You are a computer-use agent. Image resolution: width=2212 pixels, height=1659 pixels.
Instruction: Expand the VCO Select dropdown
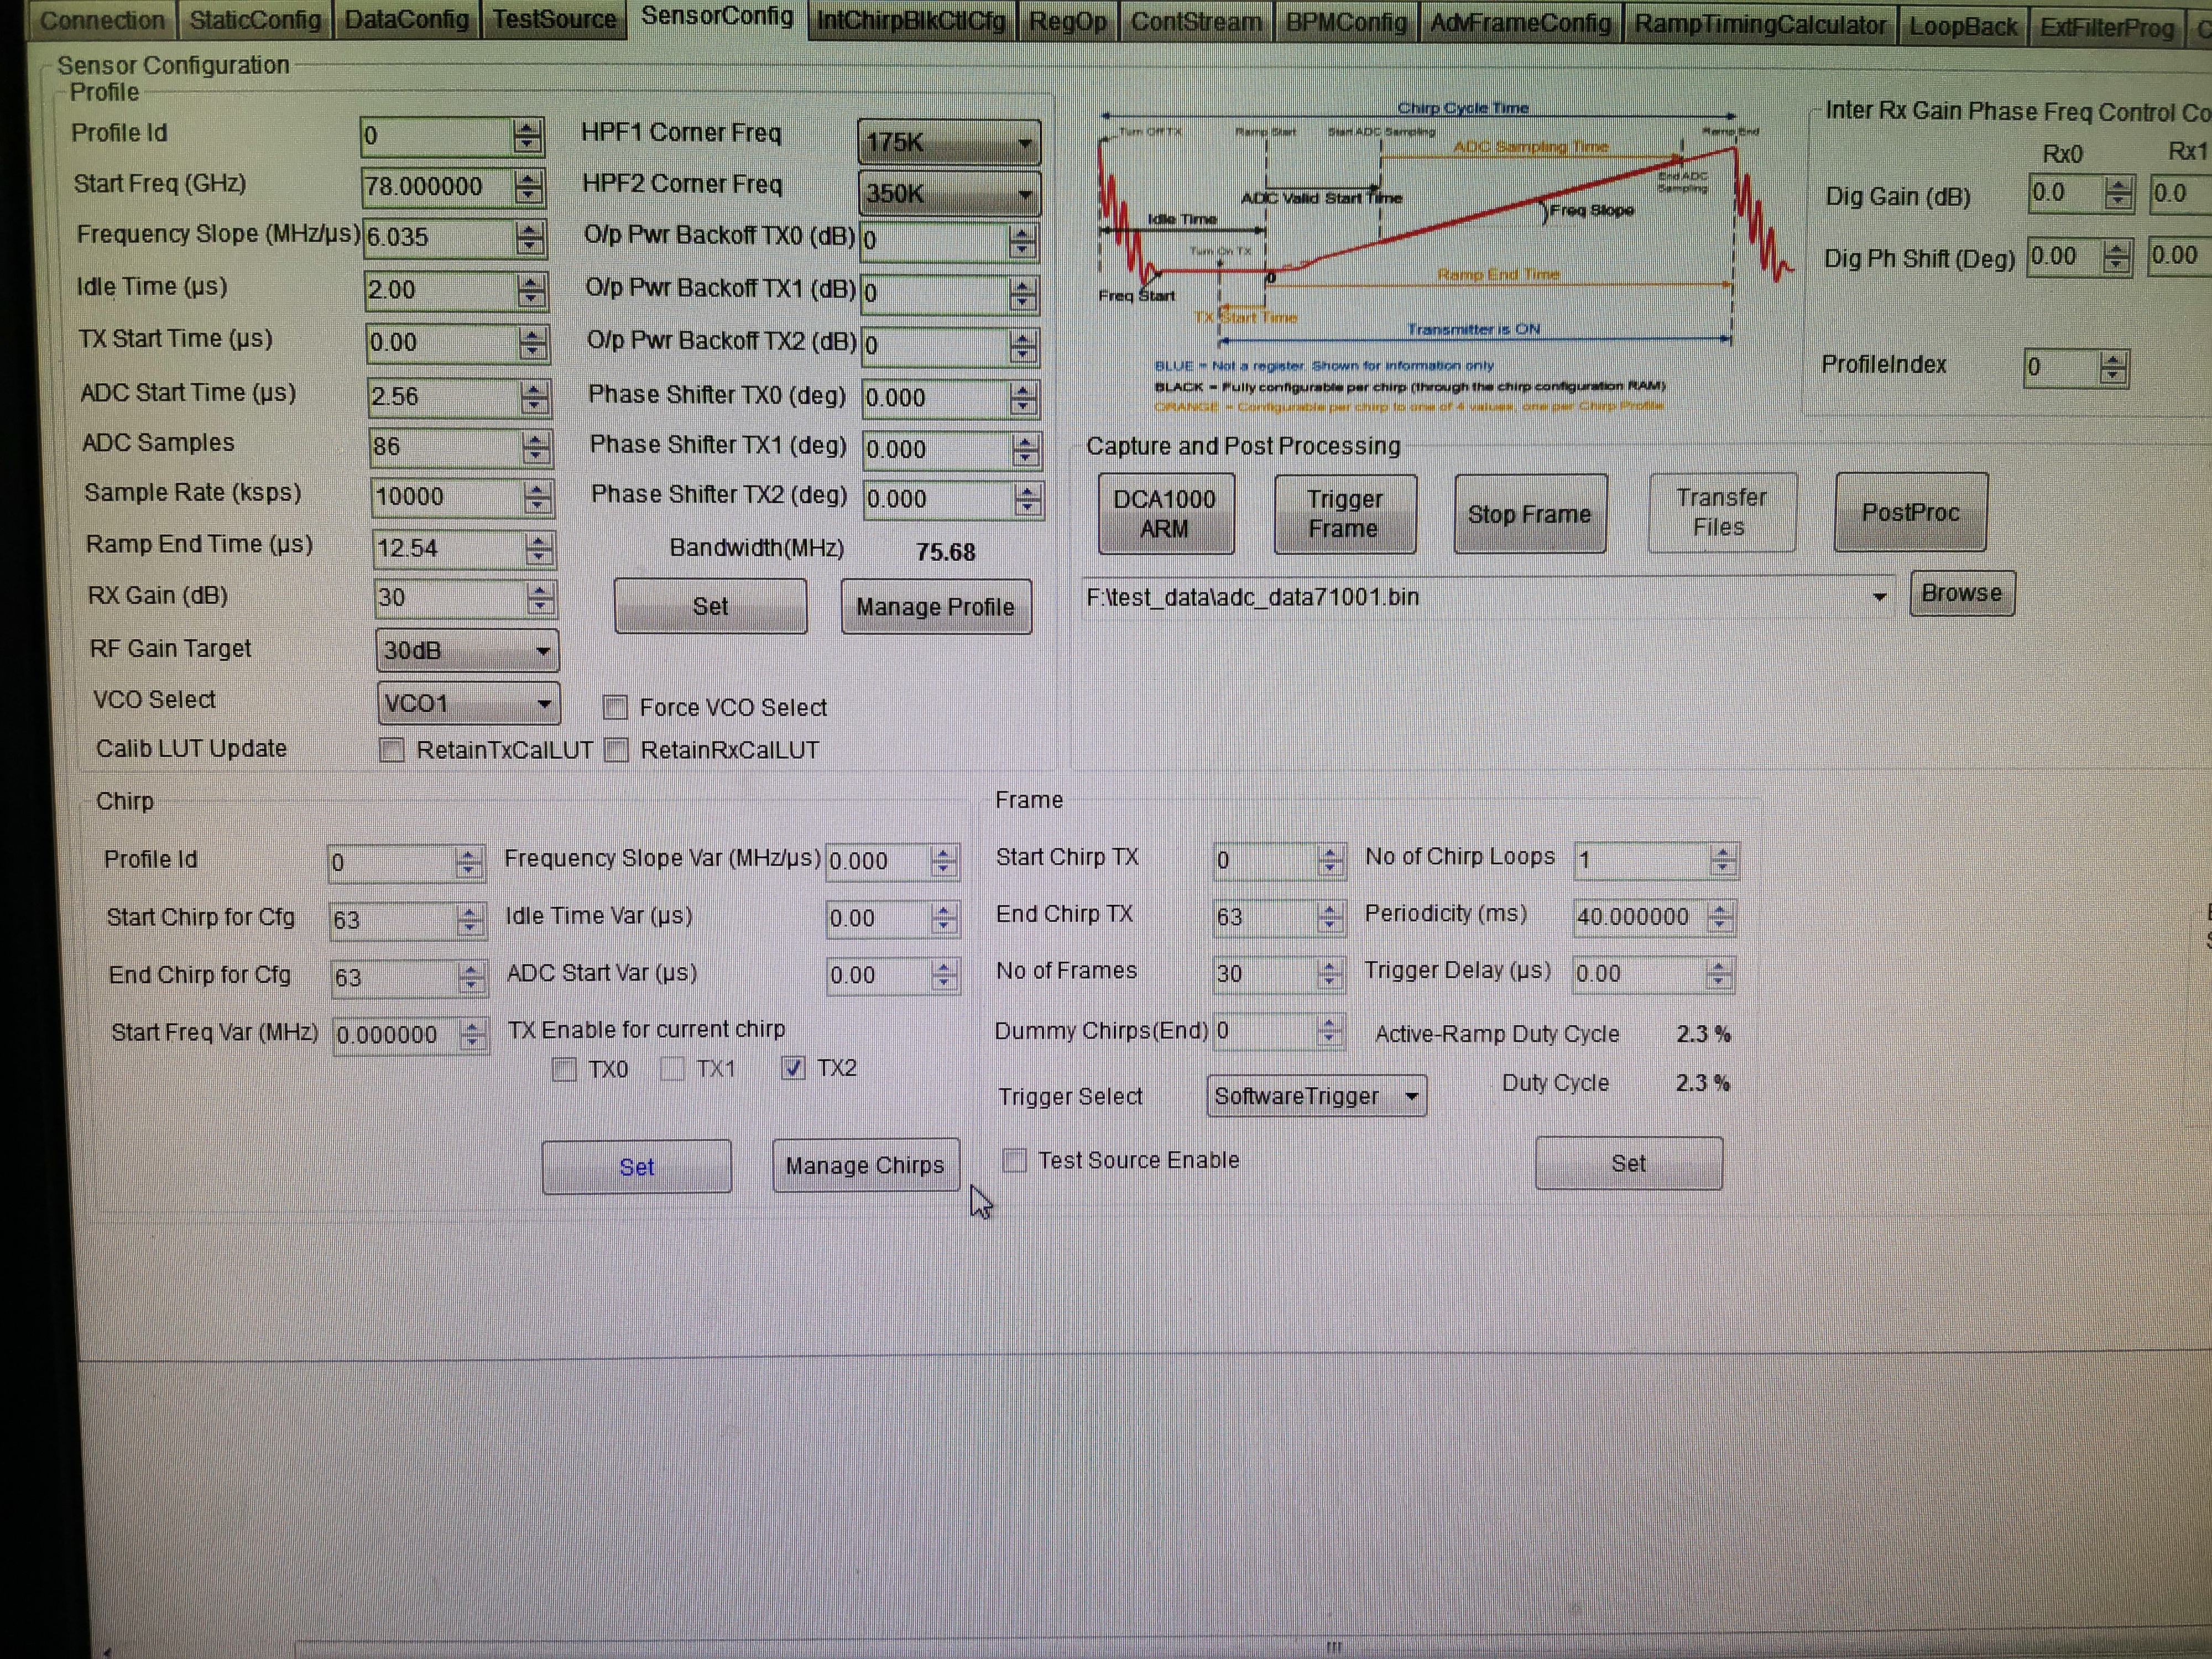(x=467, y=704)
